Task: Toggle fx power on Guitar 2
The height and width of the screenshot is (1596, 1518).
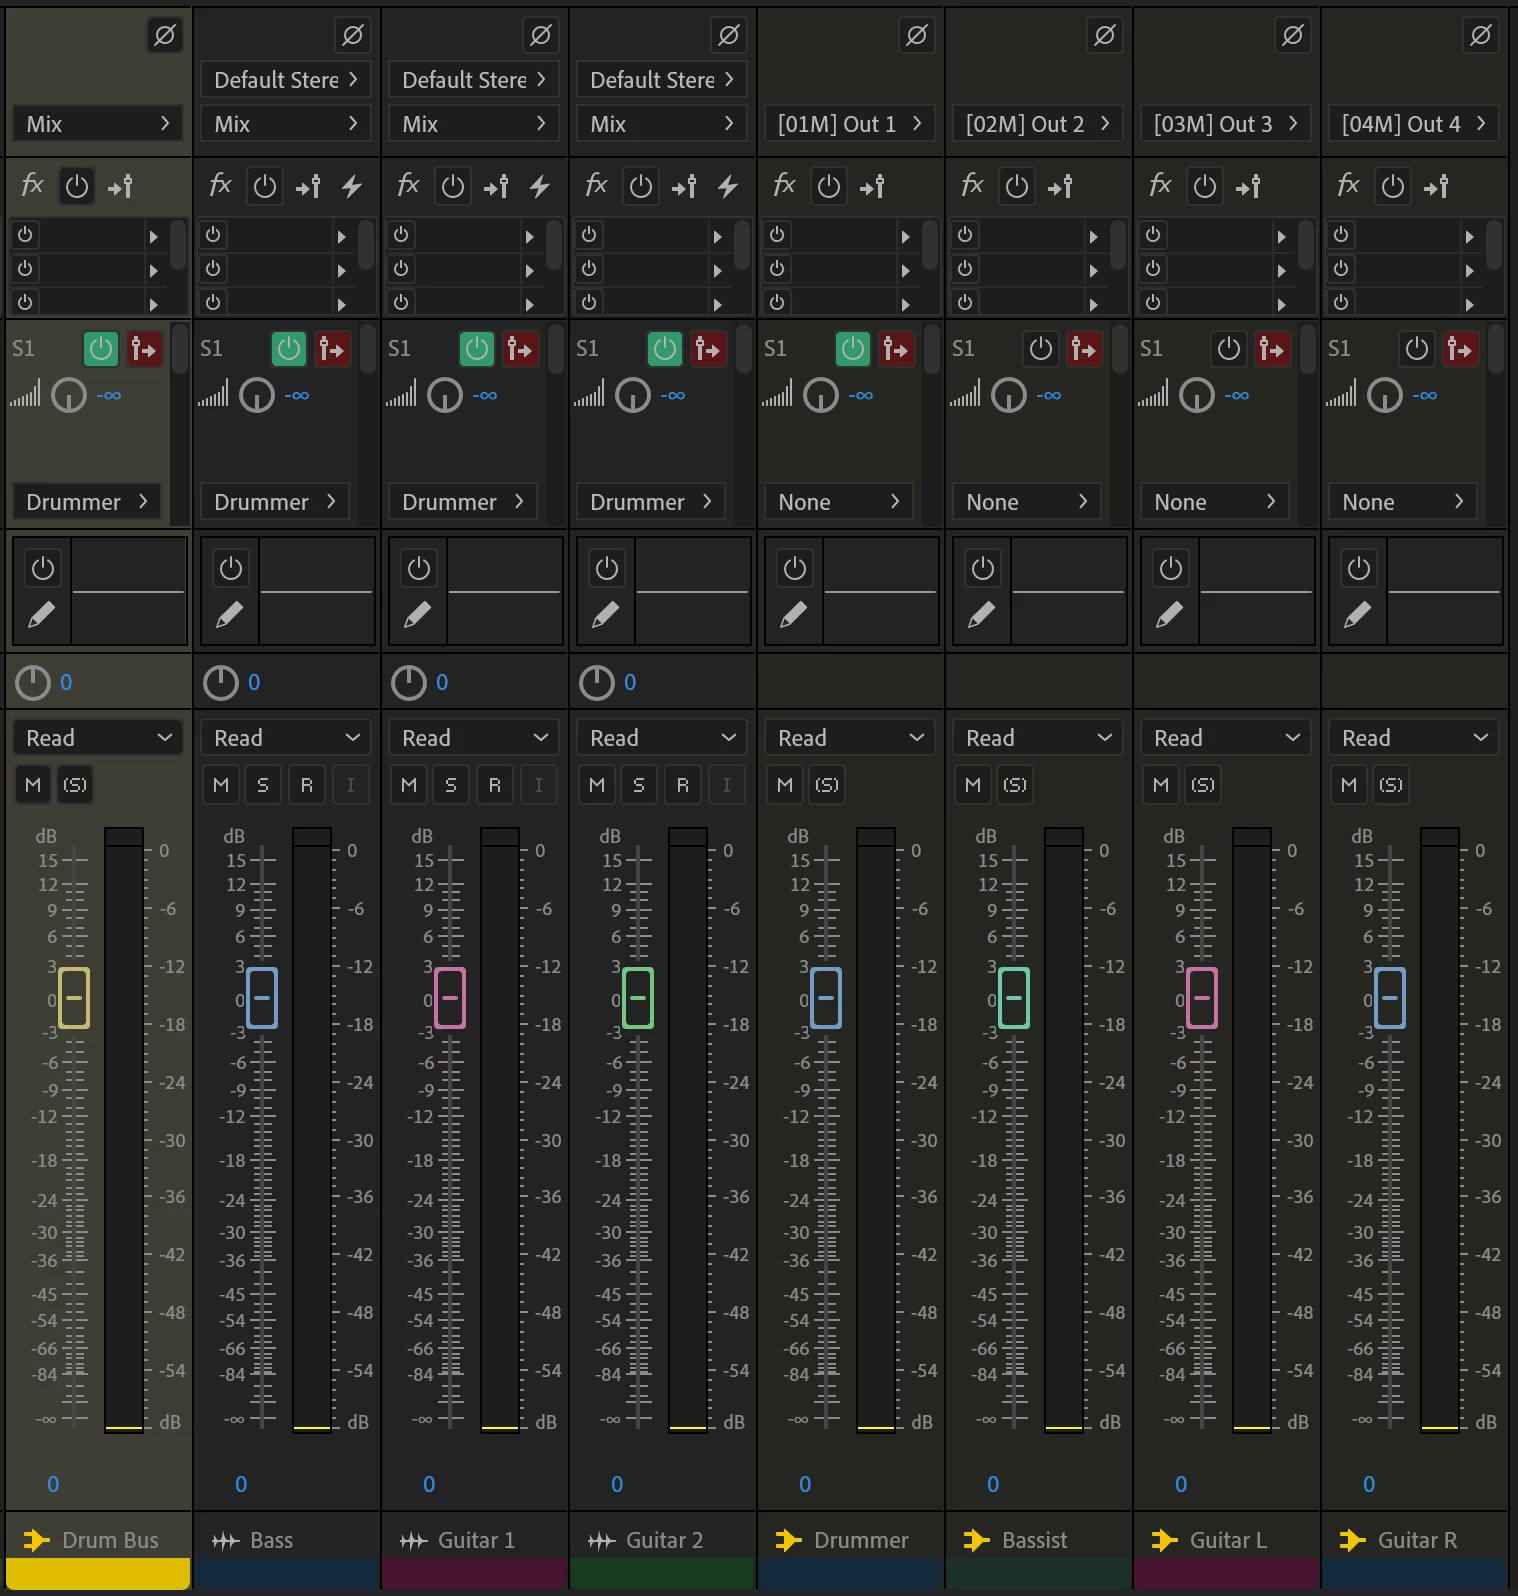Action: point(641,186)
